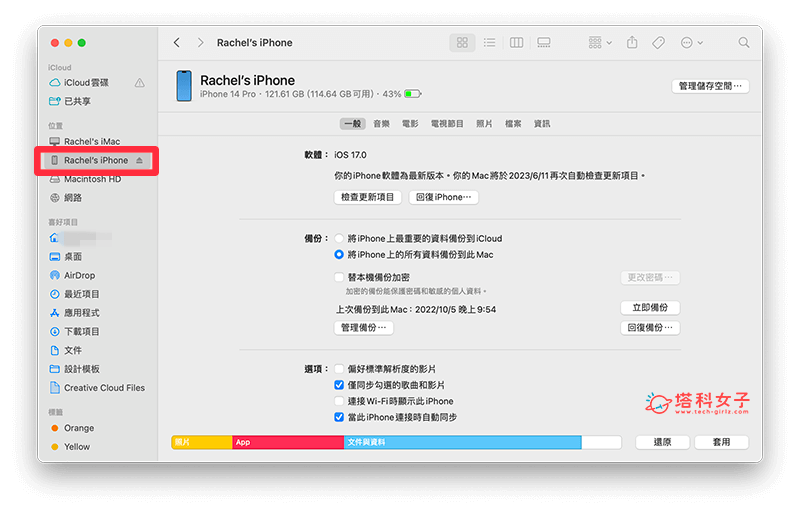Click 立即備份 button
800x512 pixels.
coord(650,308)
